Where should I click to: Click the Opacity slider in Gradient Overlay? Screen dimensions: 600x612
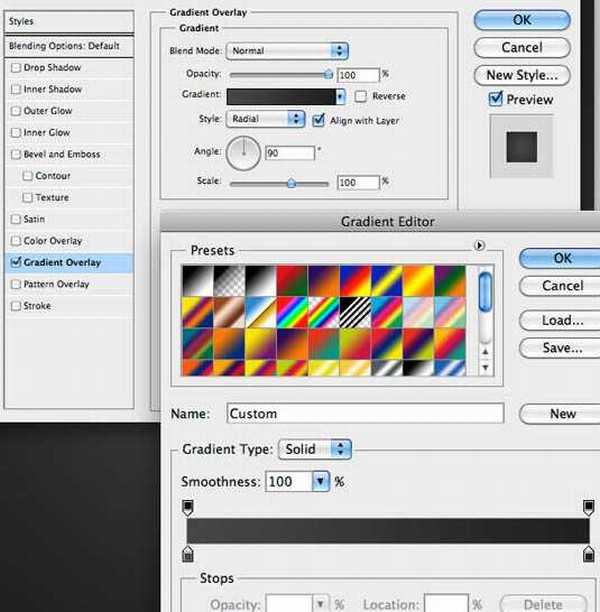coord(280,75)
